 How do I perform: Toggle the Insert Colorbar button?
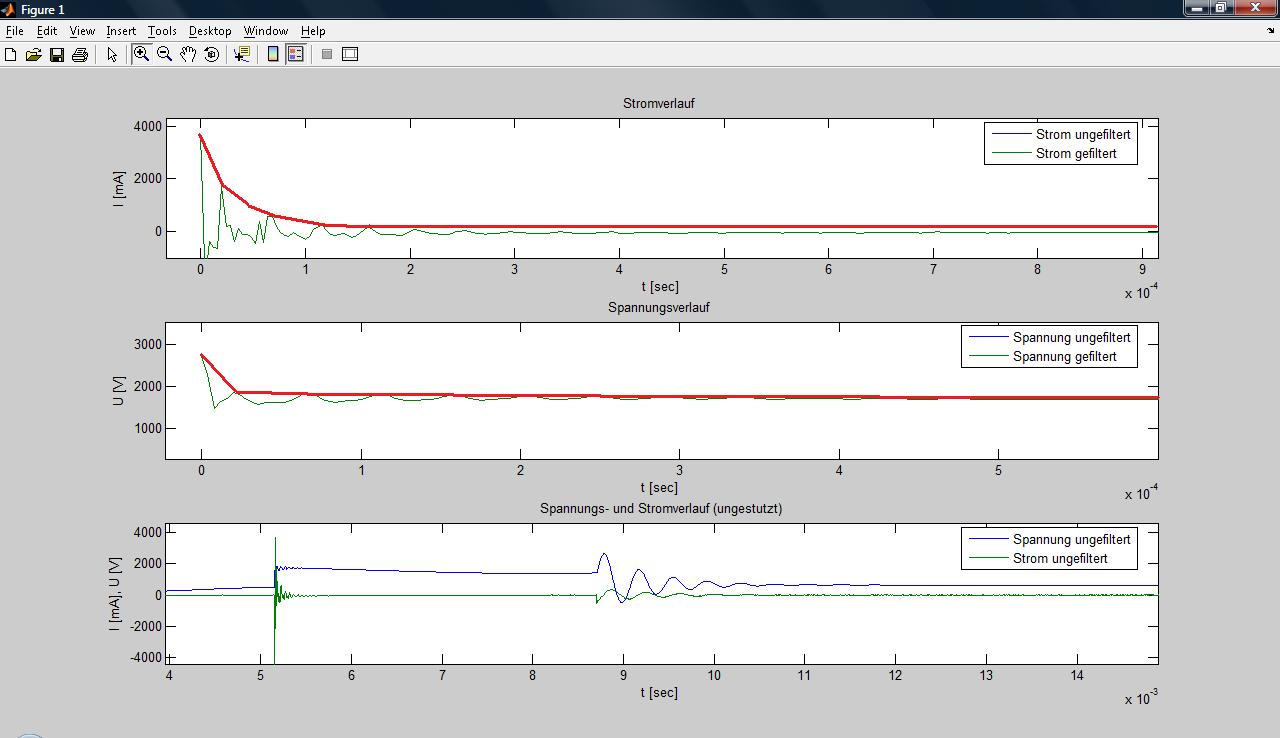point(273,55)
